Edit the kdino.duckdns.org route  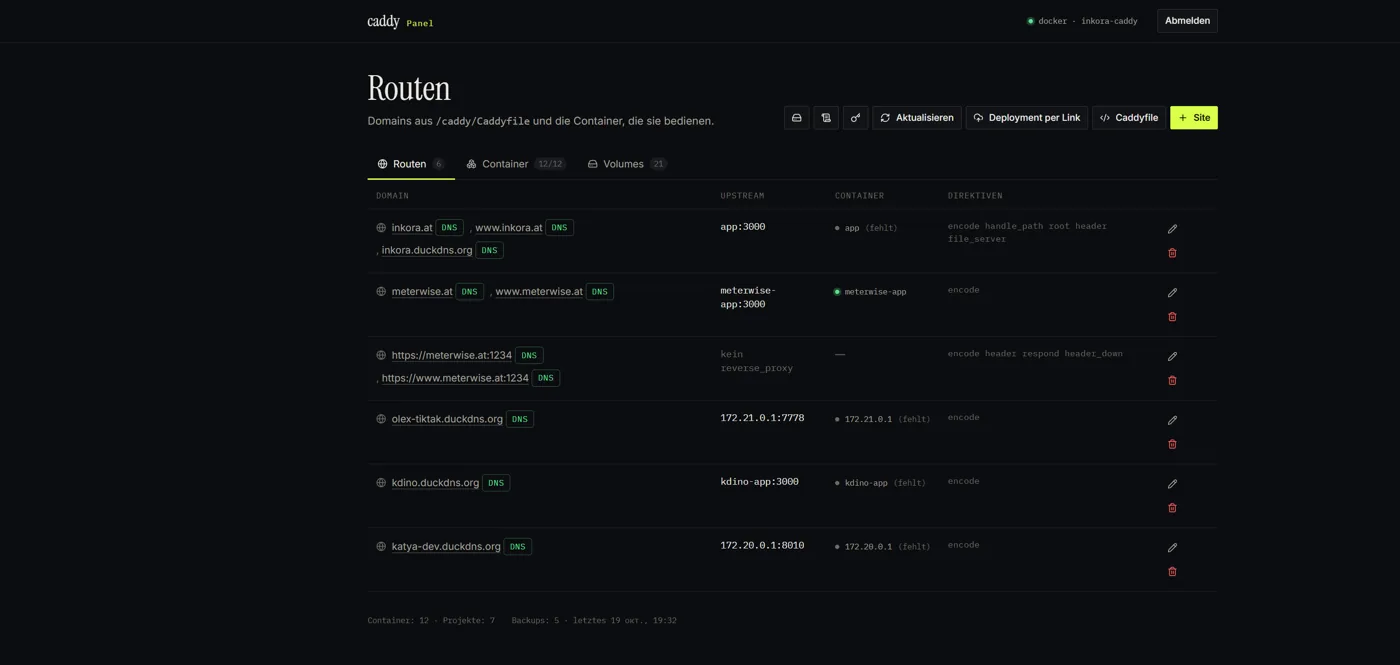1172,484
